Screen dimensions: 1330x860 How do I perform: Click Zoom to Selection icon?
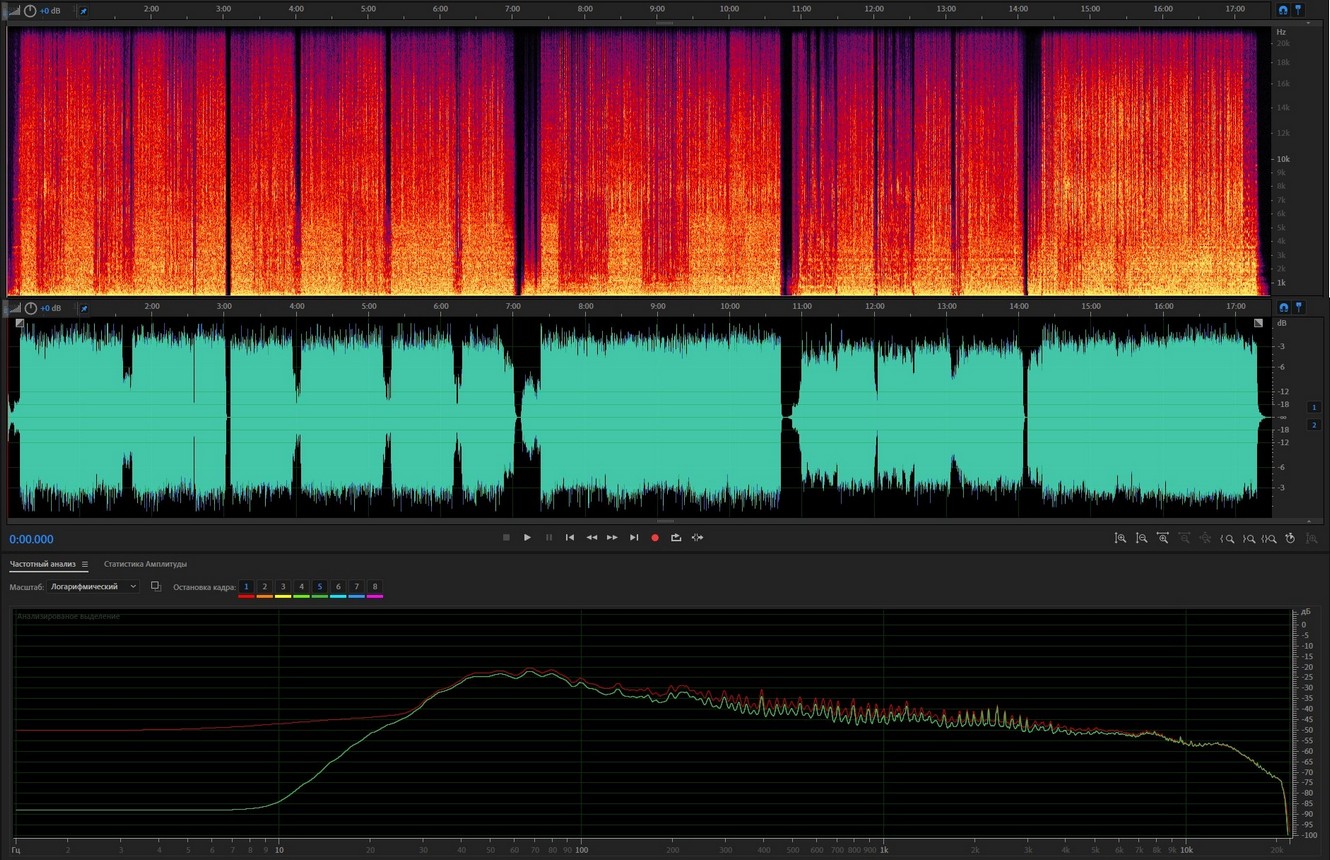tap(1269, 538)
